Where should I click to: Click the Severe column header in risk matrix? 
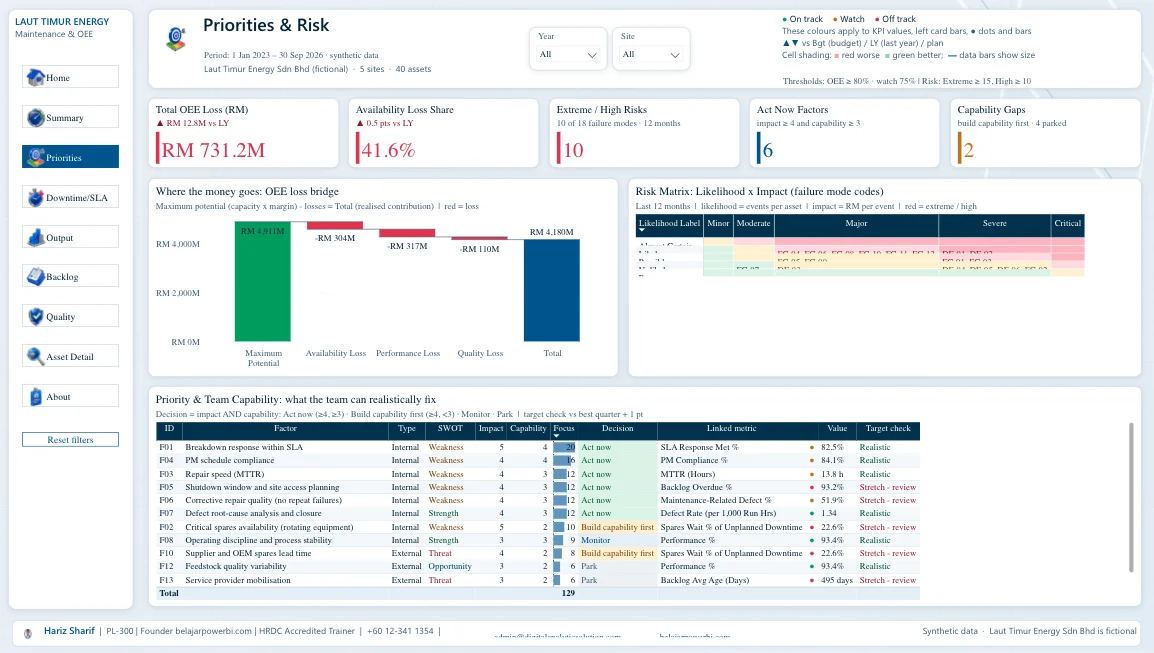(994, 224)
